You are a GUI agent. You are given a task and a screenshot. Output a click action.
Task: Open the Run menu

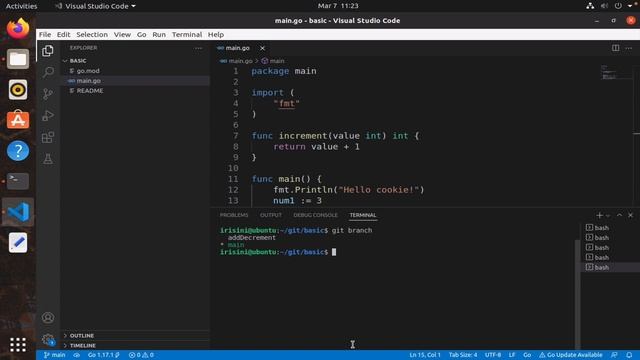coord(159,35)
